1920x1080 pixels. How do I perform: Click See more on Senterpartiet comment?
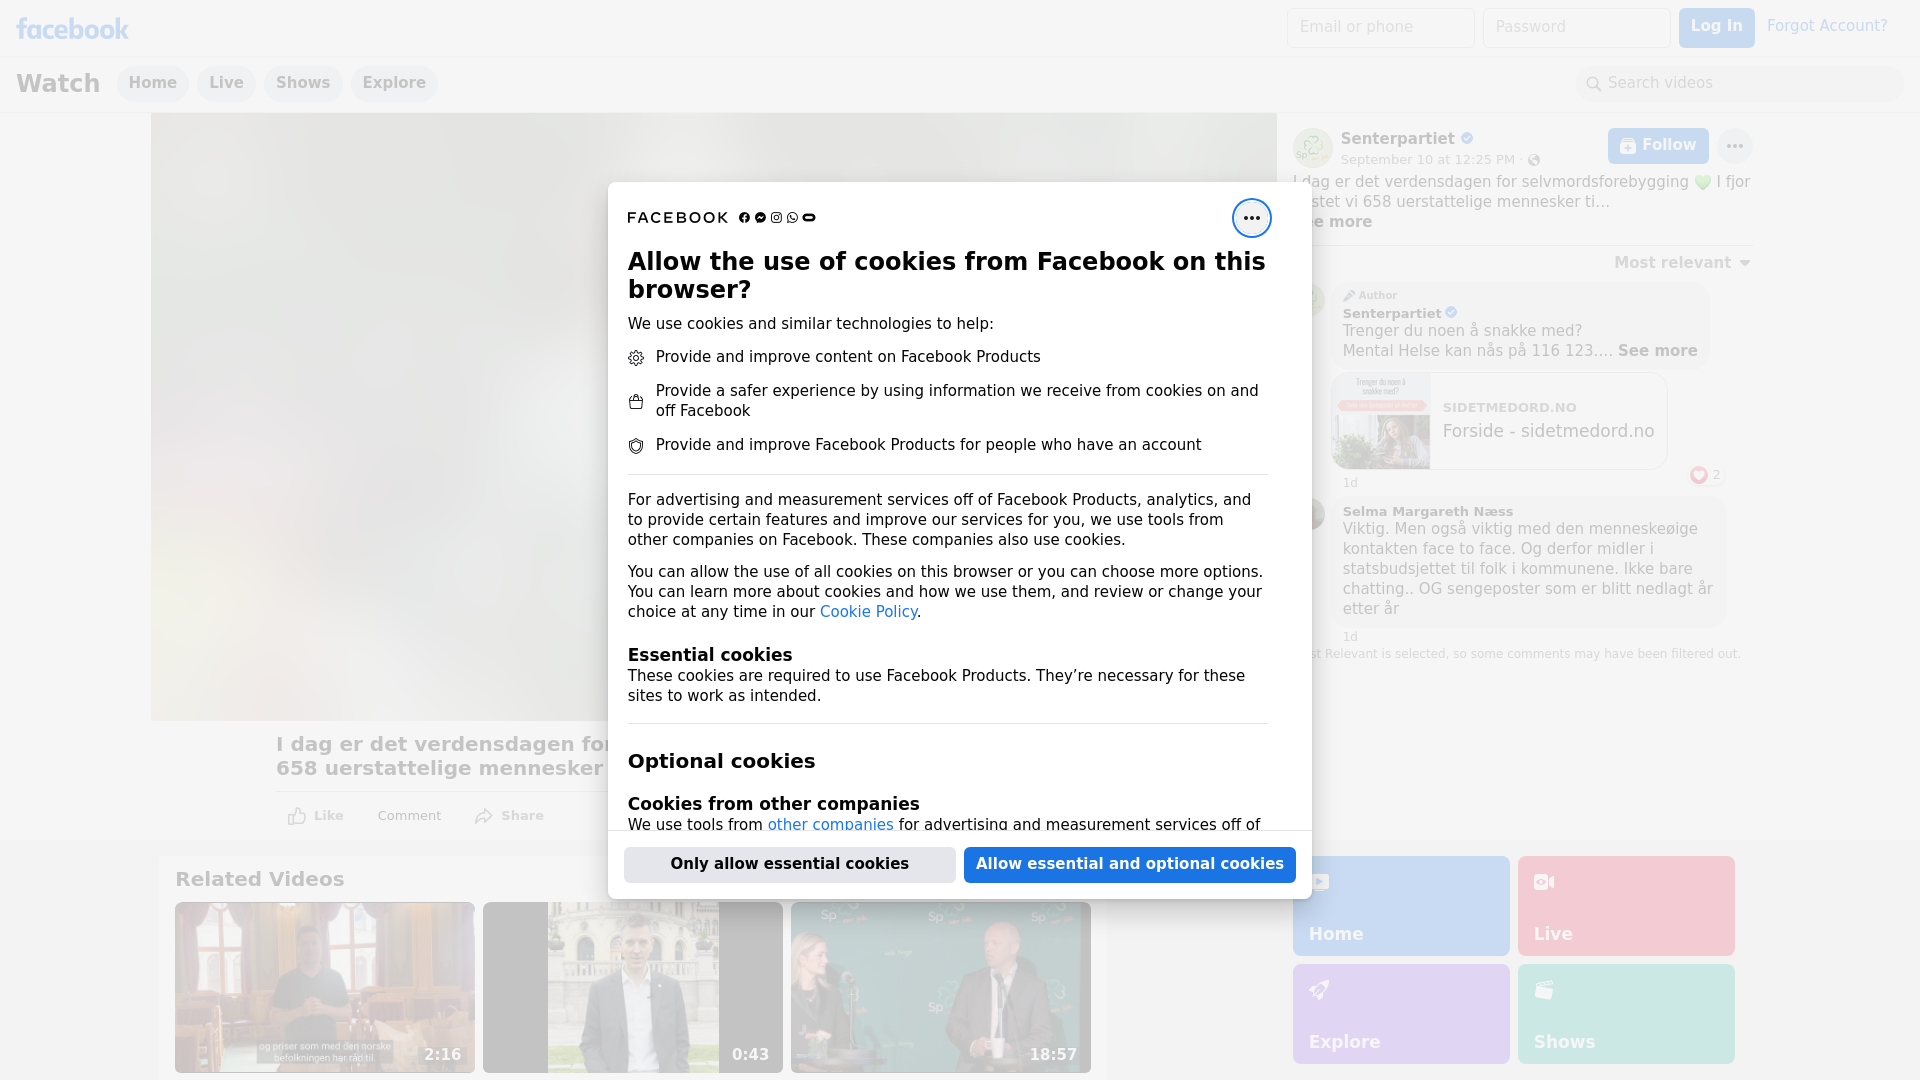pos(1657,351)
